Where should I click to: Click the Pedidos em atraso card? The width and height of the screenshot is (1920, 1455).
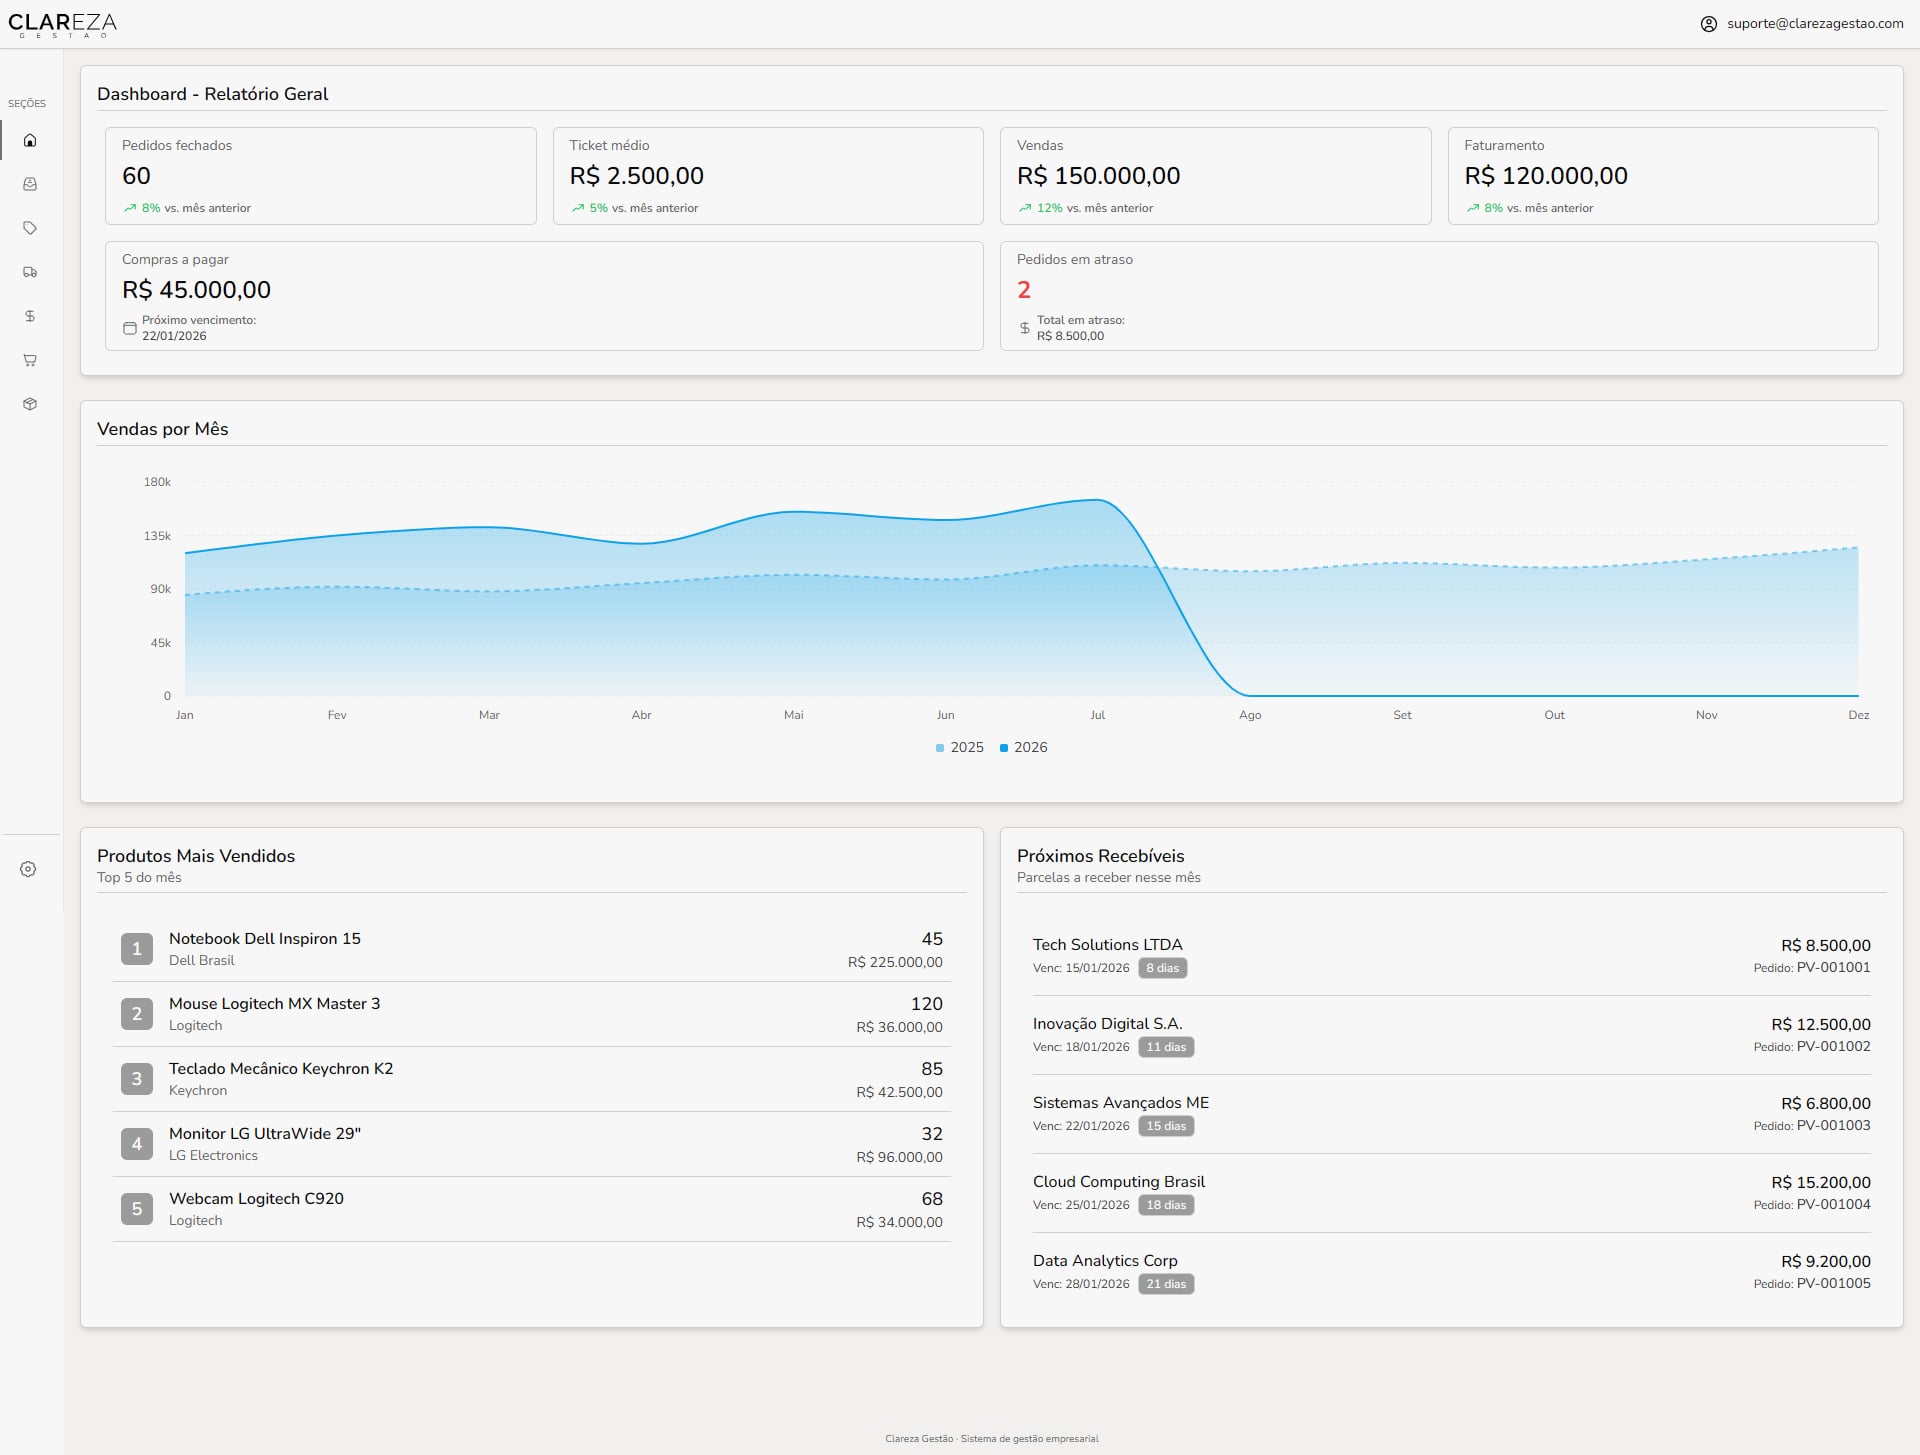click(1441, 296)
